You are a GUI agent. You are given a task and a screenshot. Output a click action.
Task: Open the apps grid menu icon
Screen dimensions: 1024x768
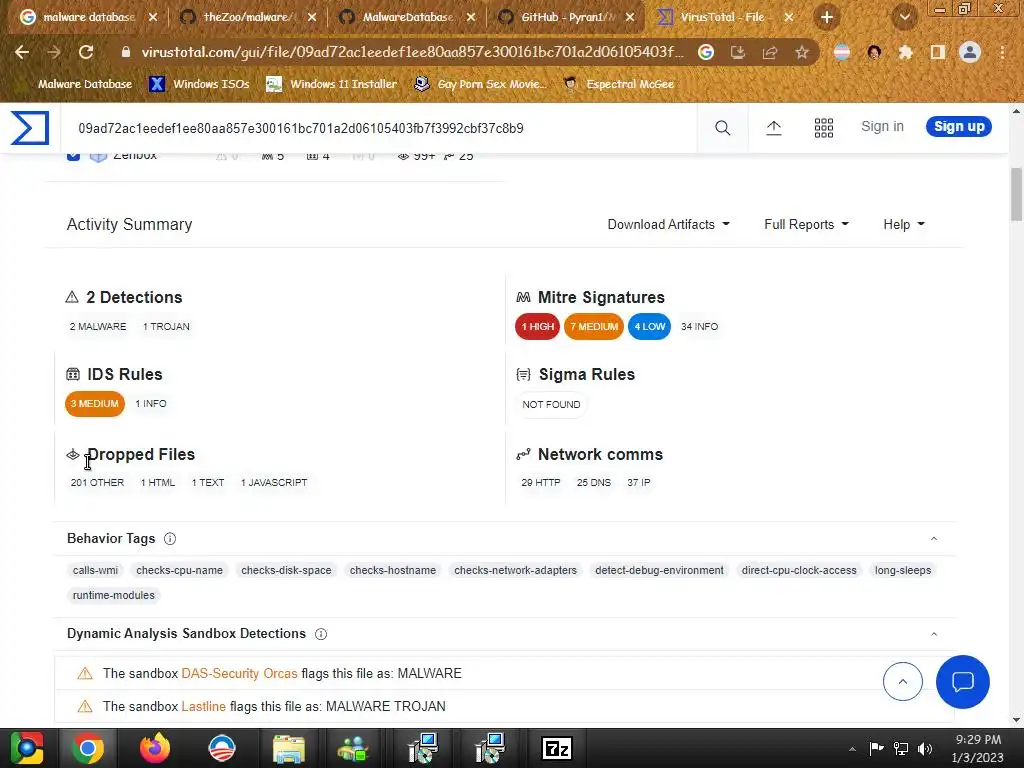[824, 128]
